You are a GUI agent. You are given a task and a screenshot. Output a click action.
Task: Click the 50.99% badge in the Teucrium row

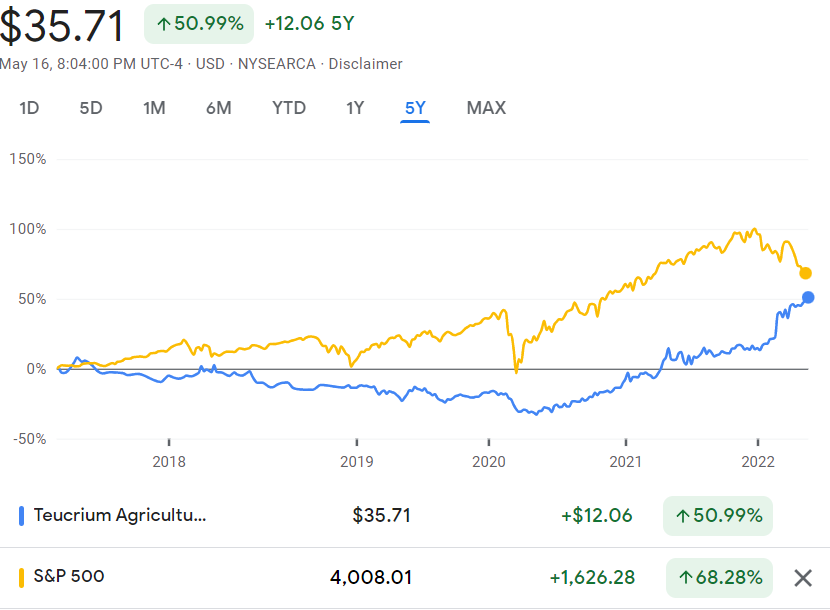(x=717, y=516)
